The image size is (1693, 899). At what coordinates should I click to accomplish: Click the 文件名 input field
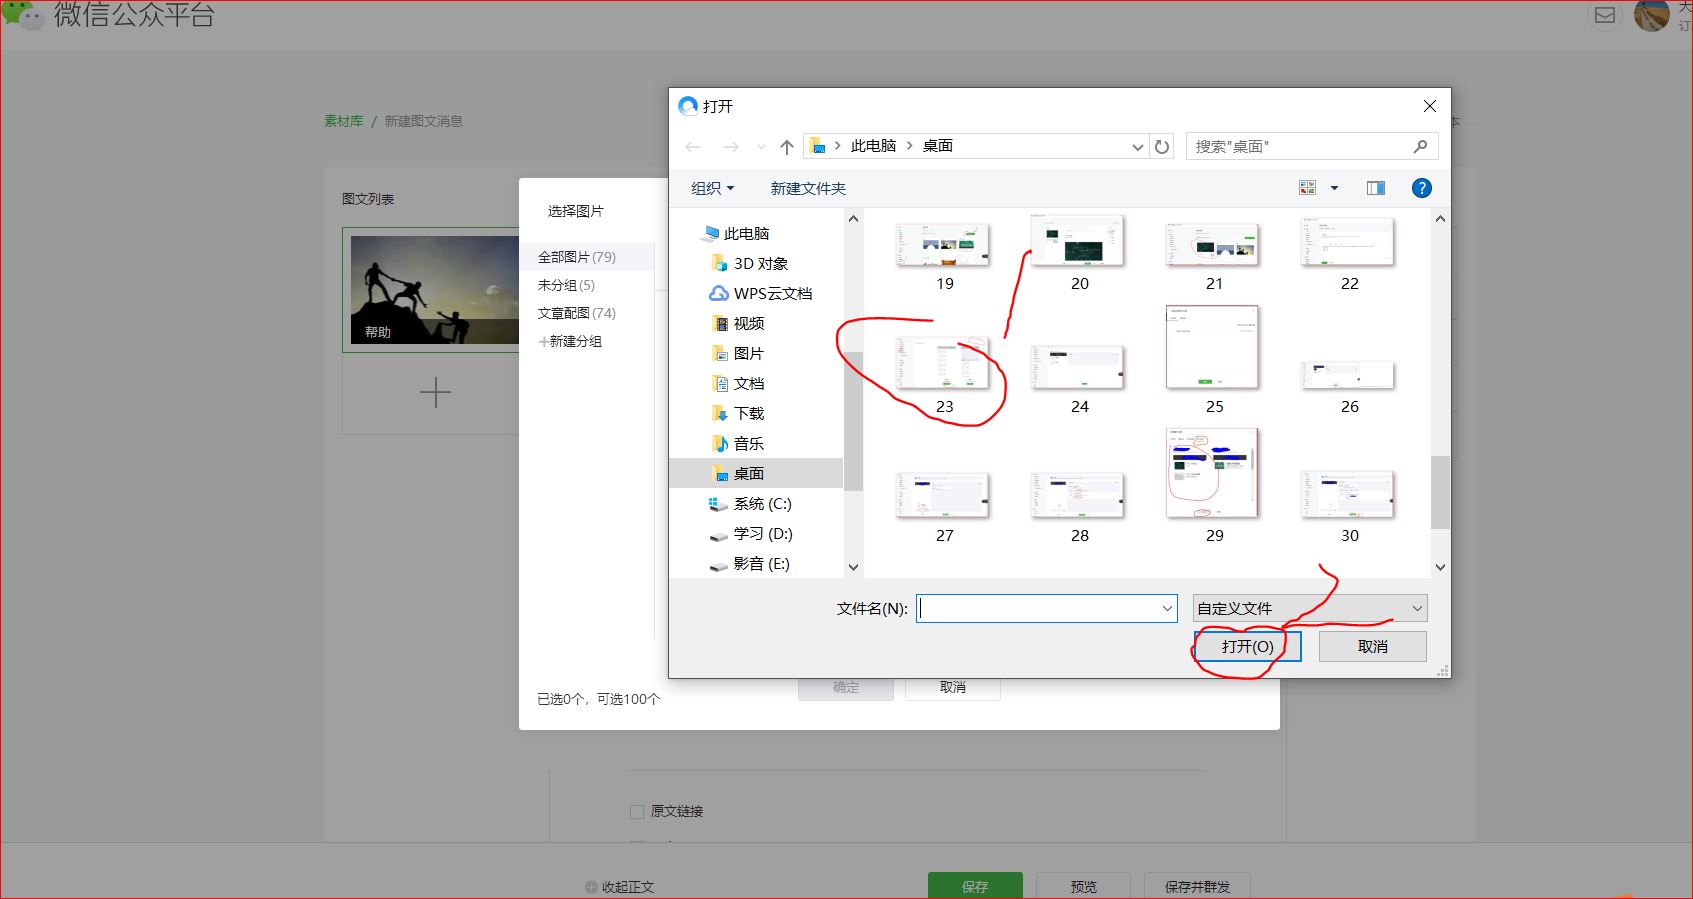(x=1047, y=608)
